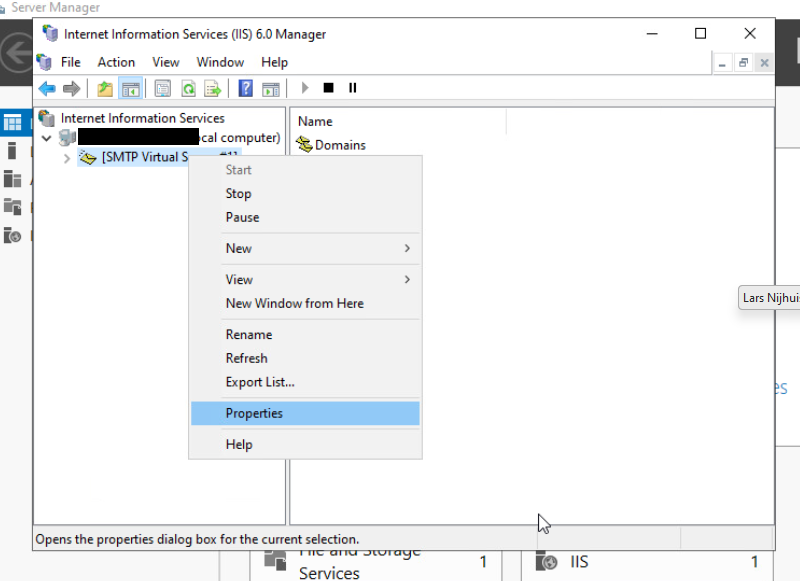Click Server Manager back navigation arrow

point(17,53)
